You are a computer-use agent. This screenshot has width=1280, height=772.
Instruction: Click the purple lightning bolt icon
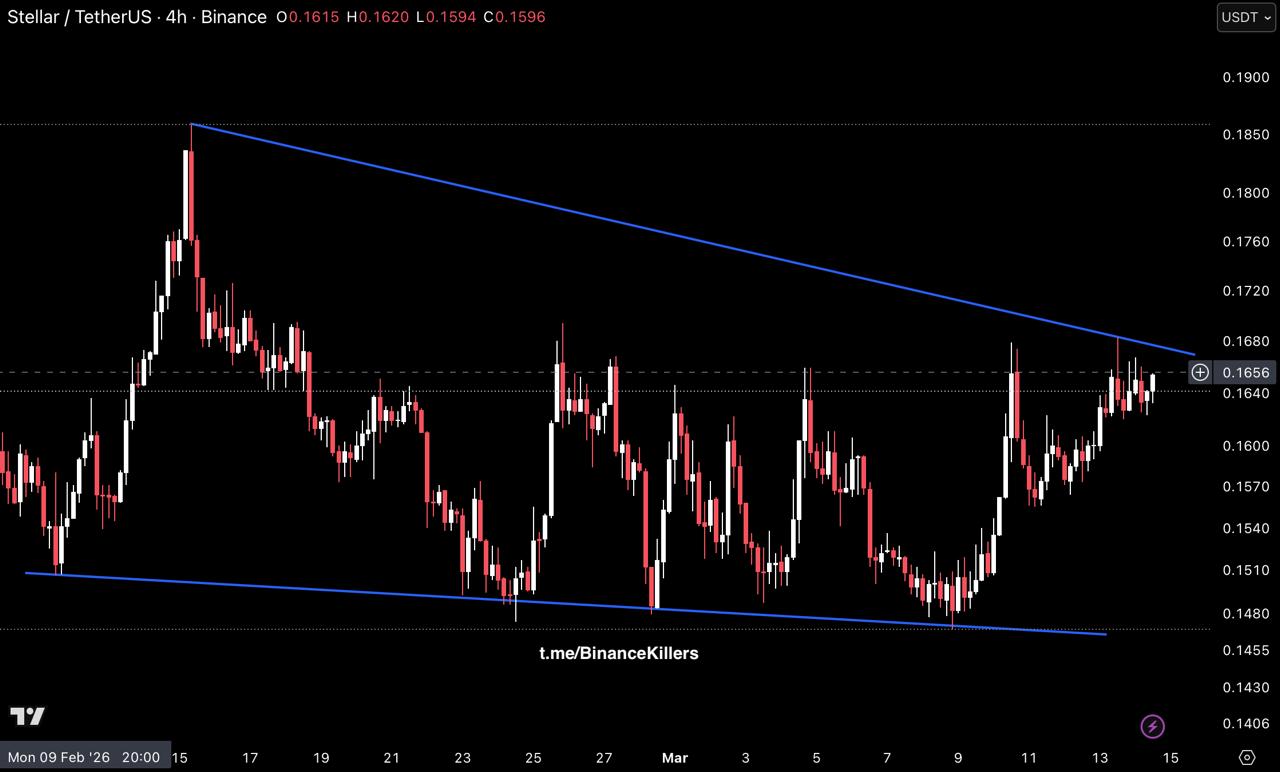1153,726
